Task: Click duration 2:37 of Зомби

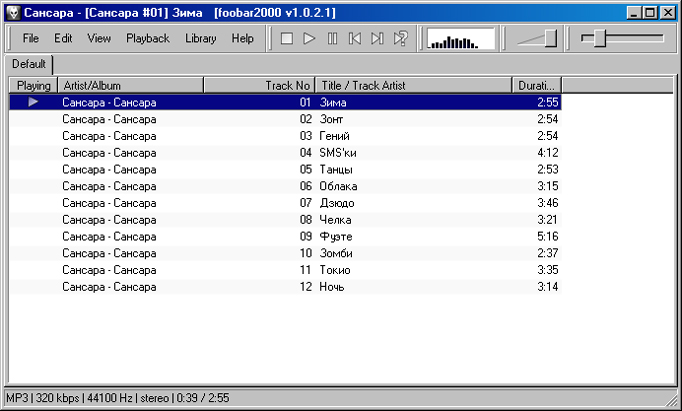Action: [548, 253]
